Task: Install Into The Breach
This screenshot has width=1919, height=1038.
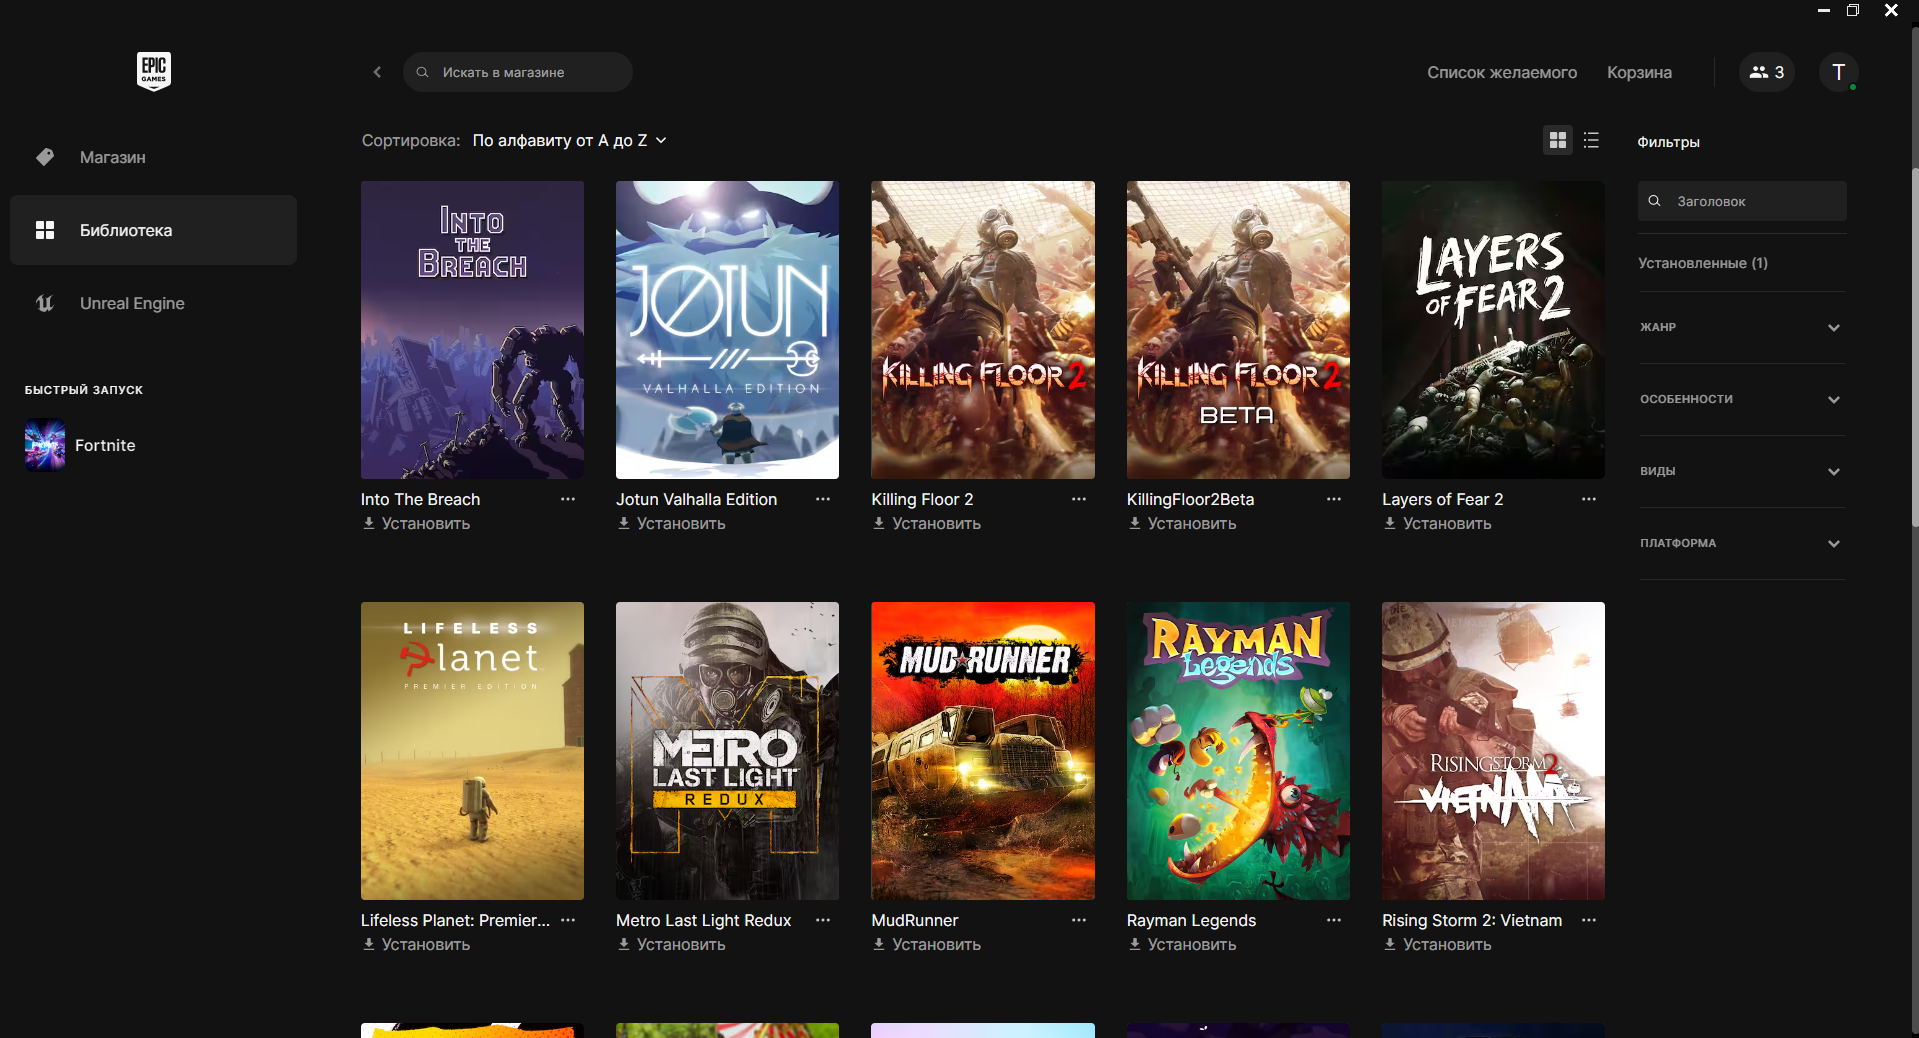Action: click(416, 523)
